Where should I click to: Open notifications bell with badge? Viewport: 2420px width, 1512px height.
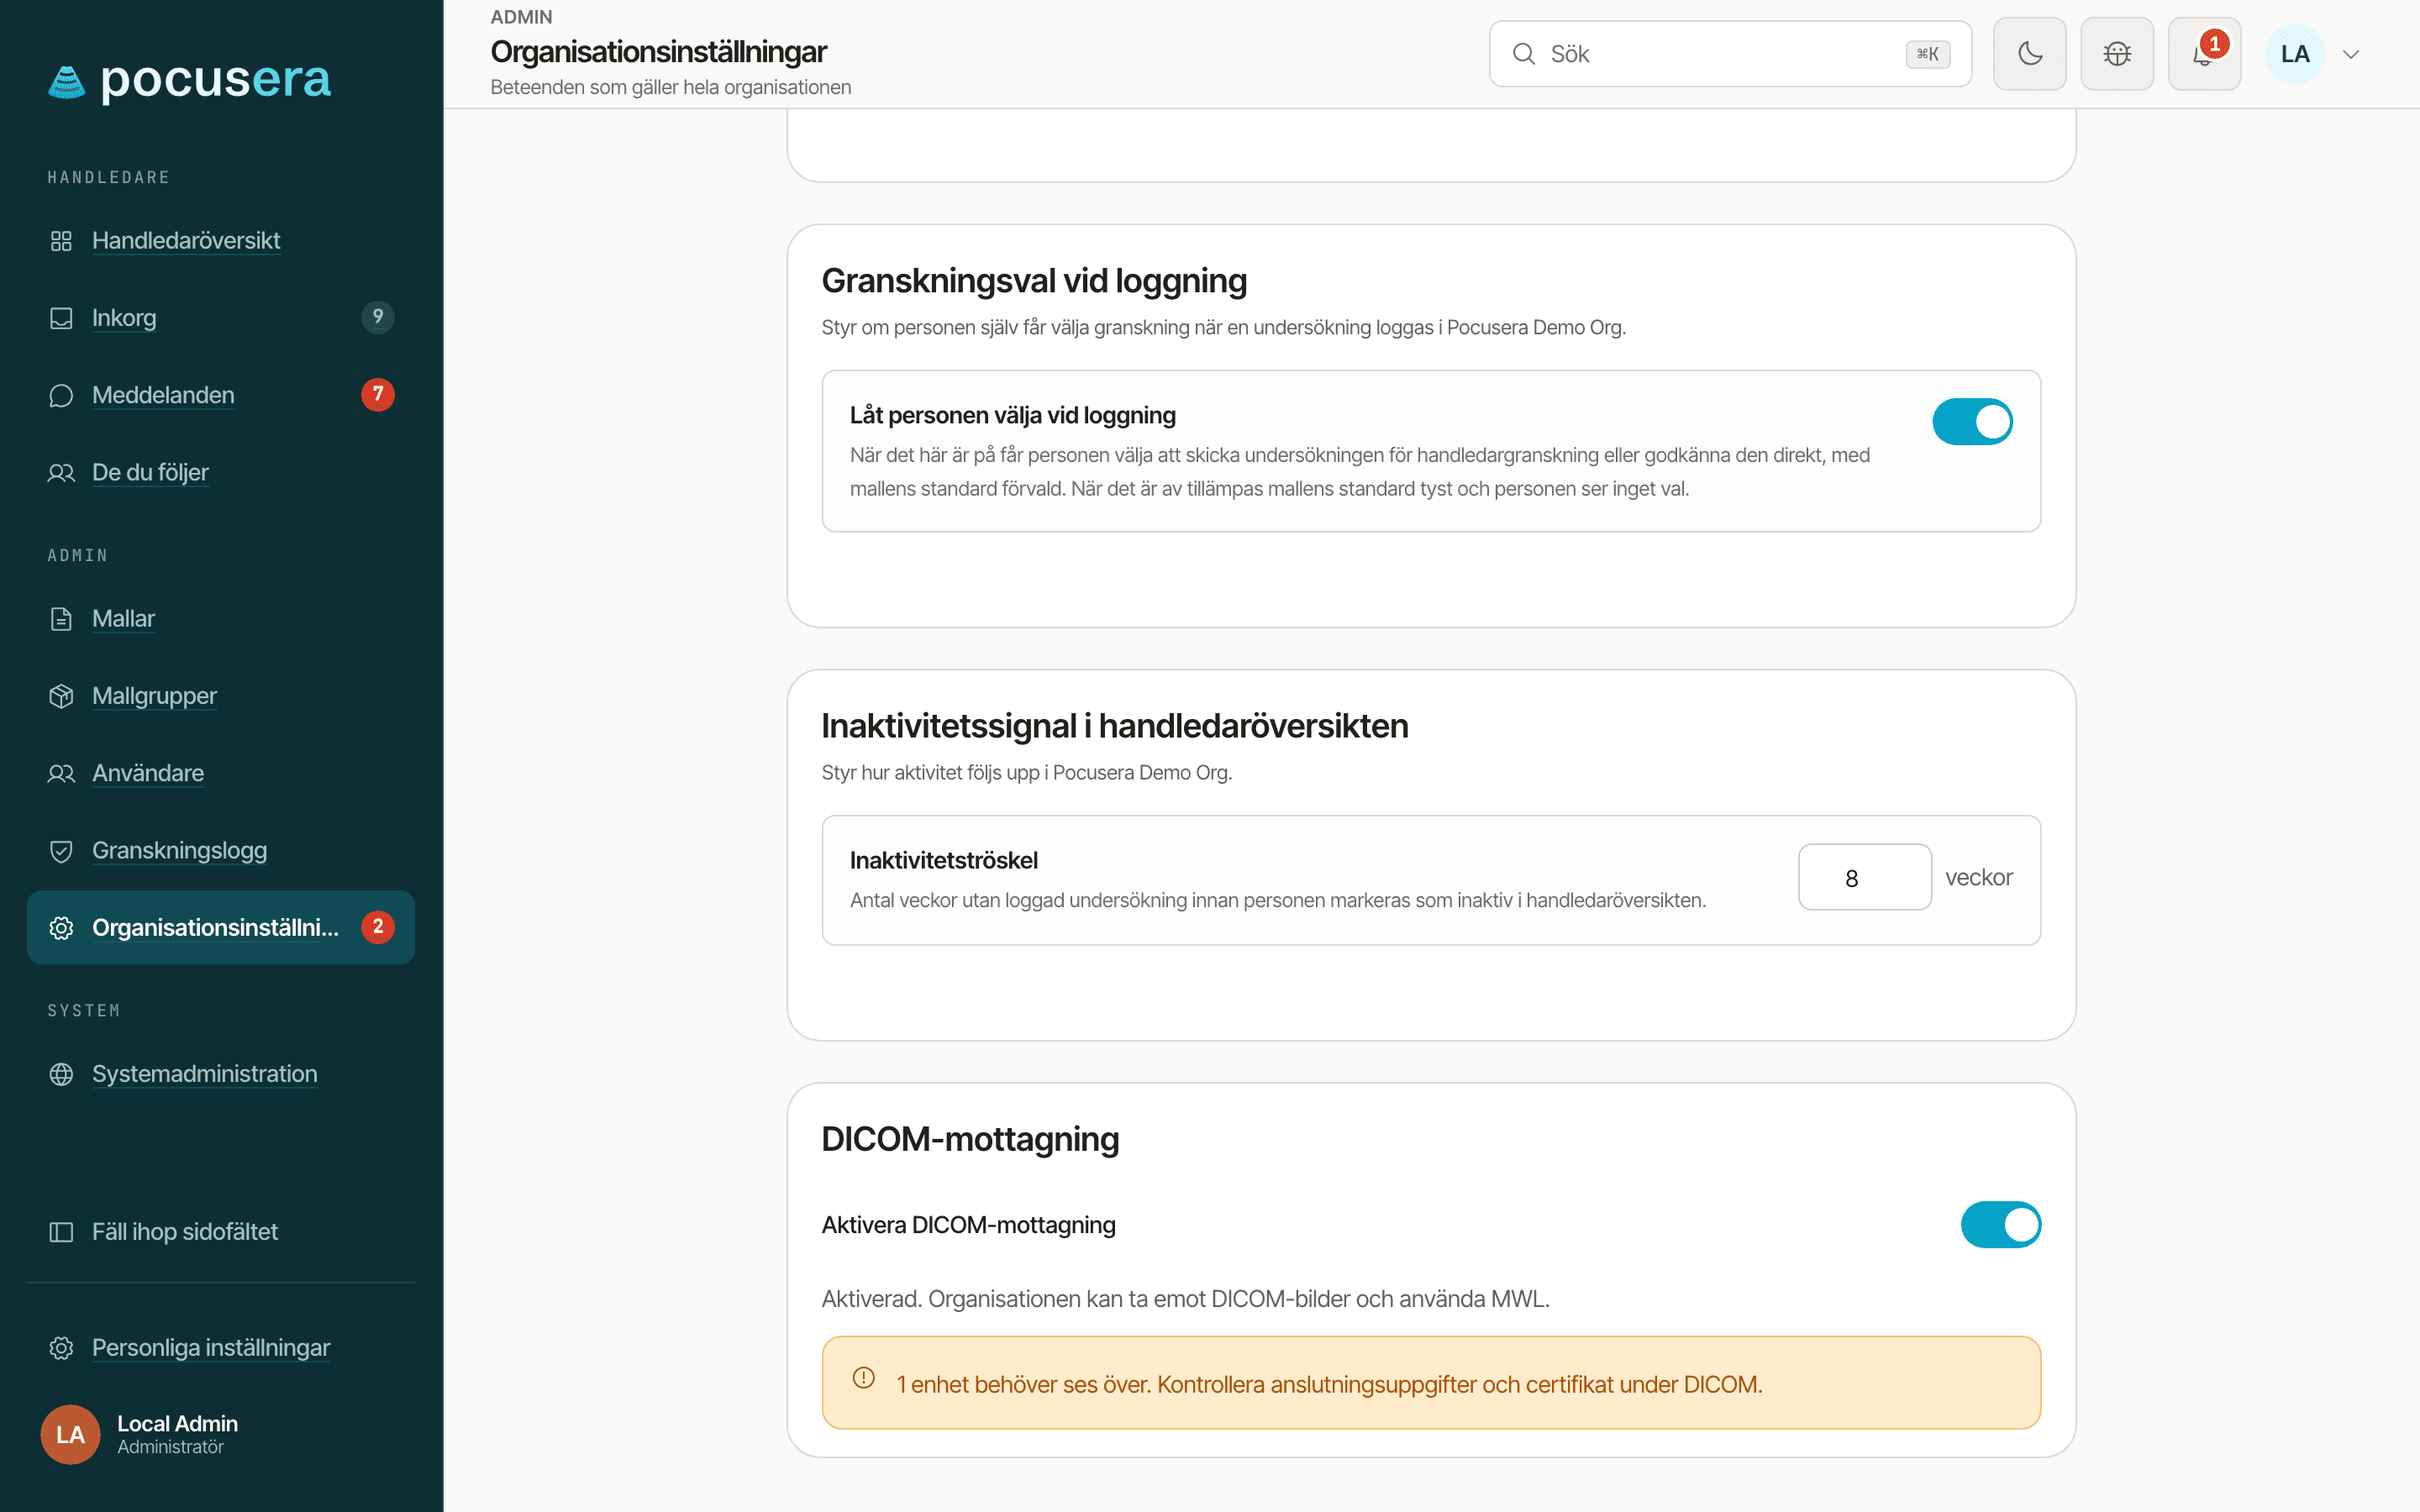(x=2204, y=54)
